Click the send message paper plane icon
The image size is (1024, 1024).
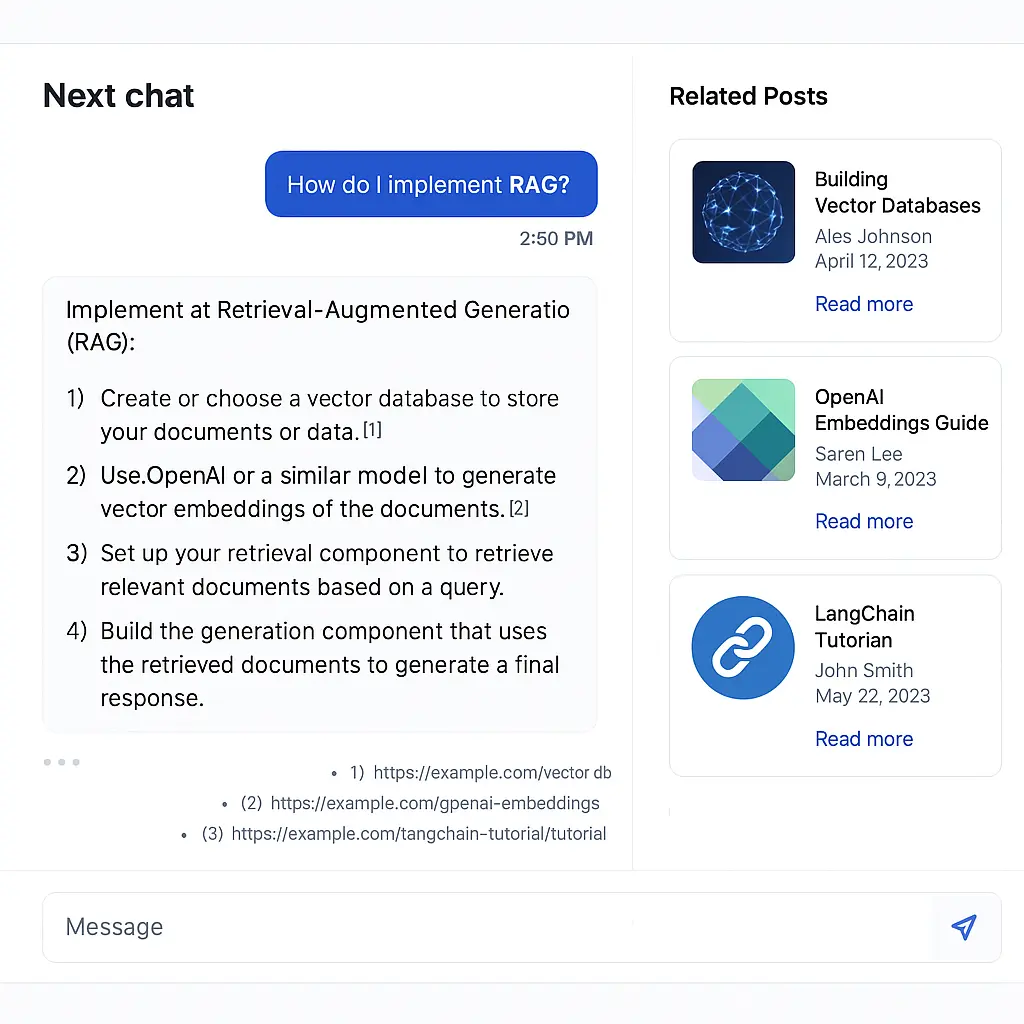click(x=963, y=928)
